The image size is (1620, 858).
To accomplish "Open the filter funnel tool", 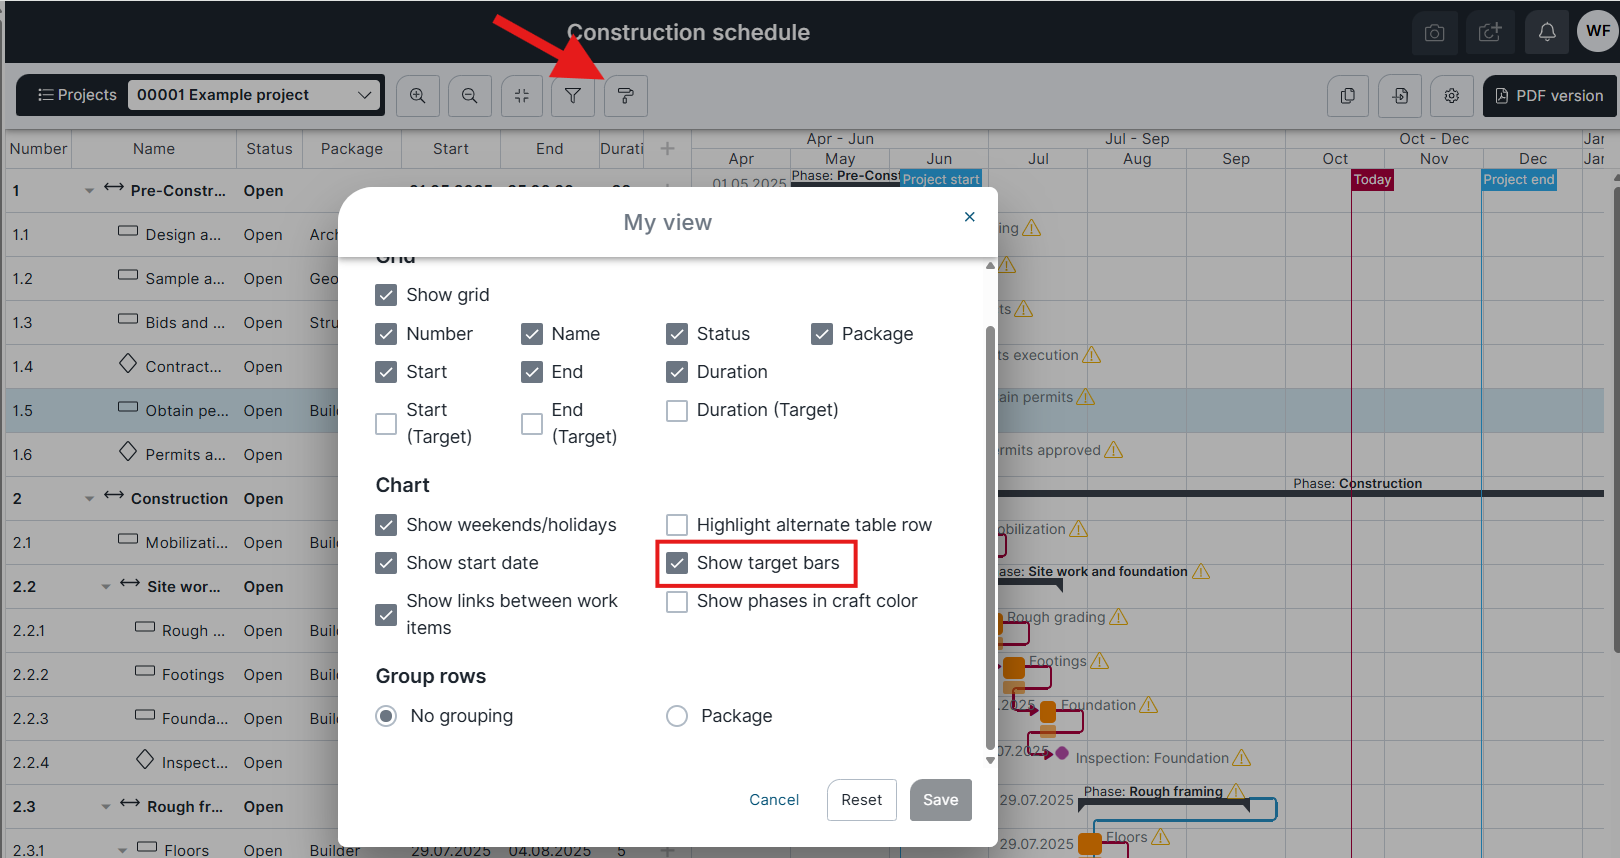I will 573,96.
